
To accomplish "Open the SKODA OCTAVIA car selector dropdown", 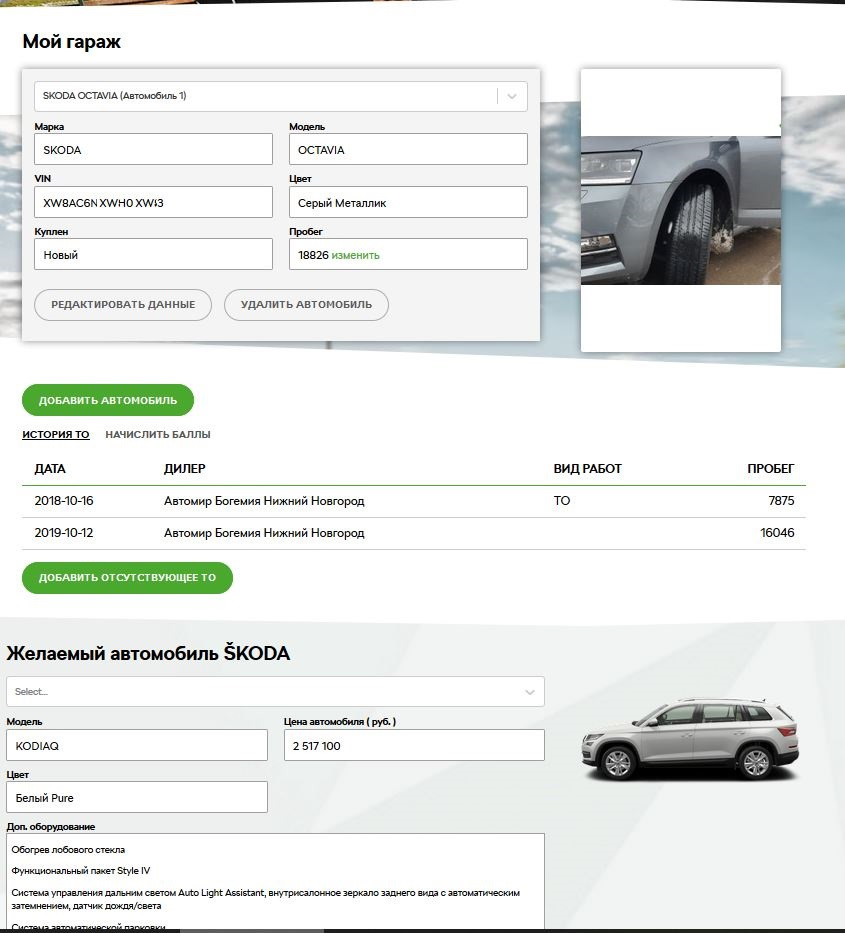I will [280, 96].
